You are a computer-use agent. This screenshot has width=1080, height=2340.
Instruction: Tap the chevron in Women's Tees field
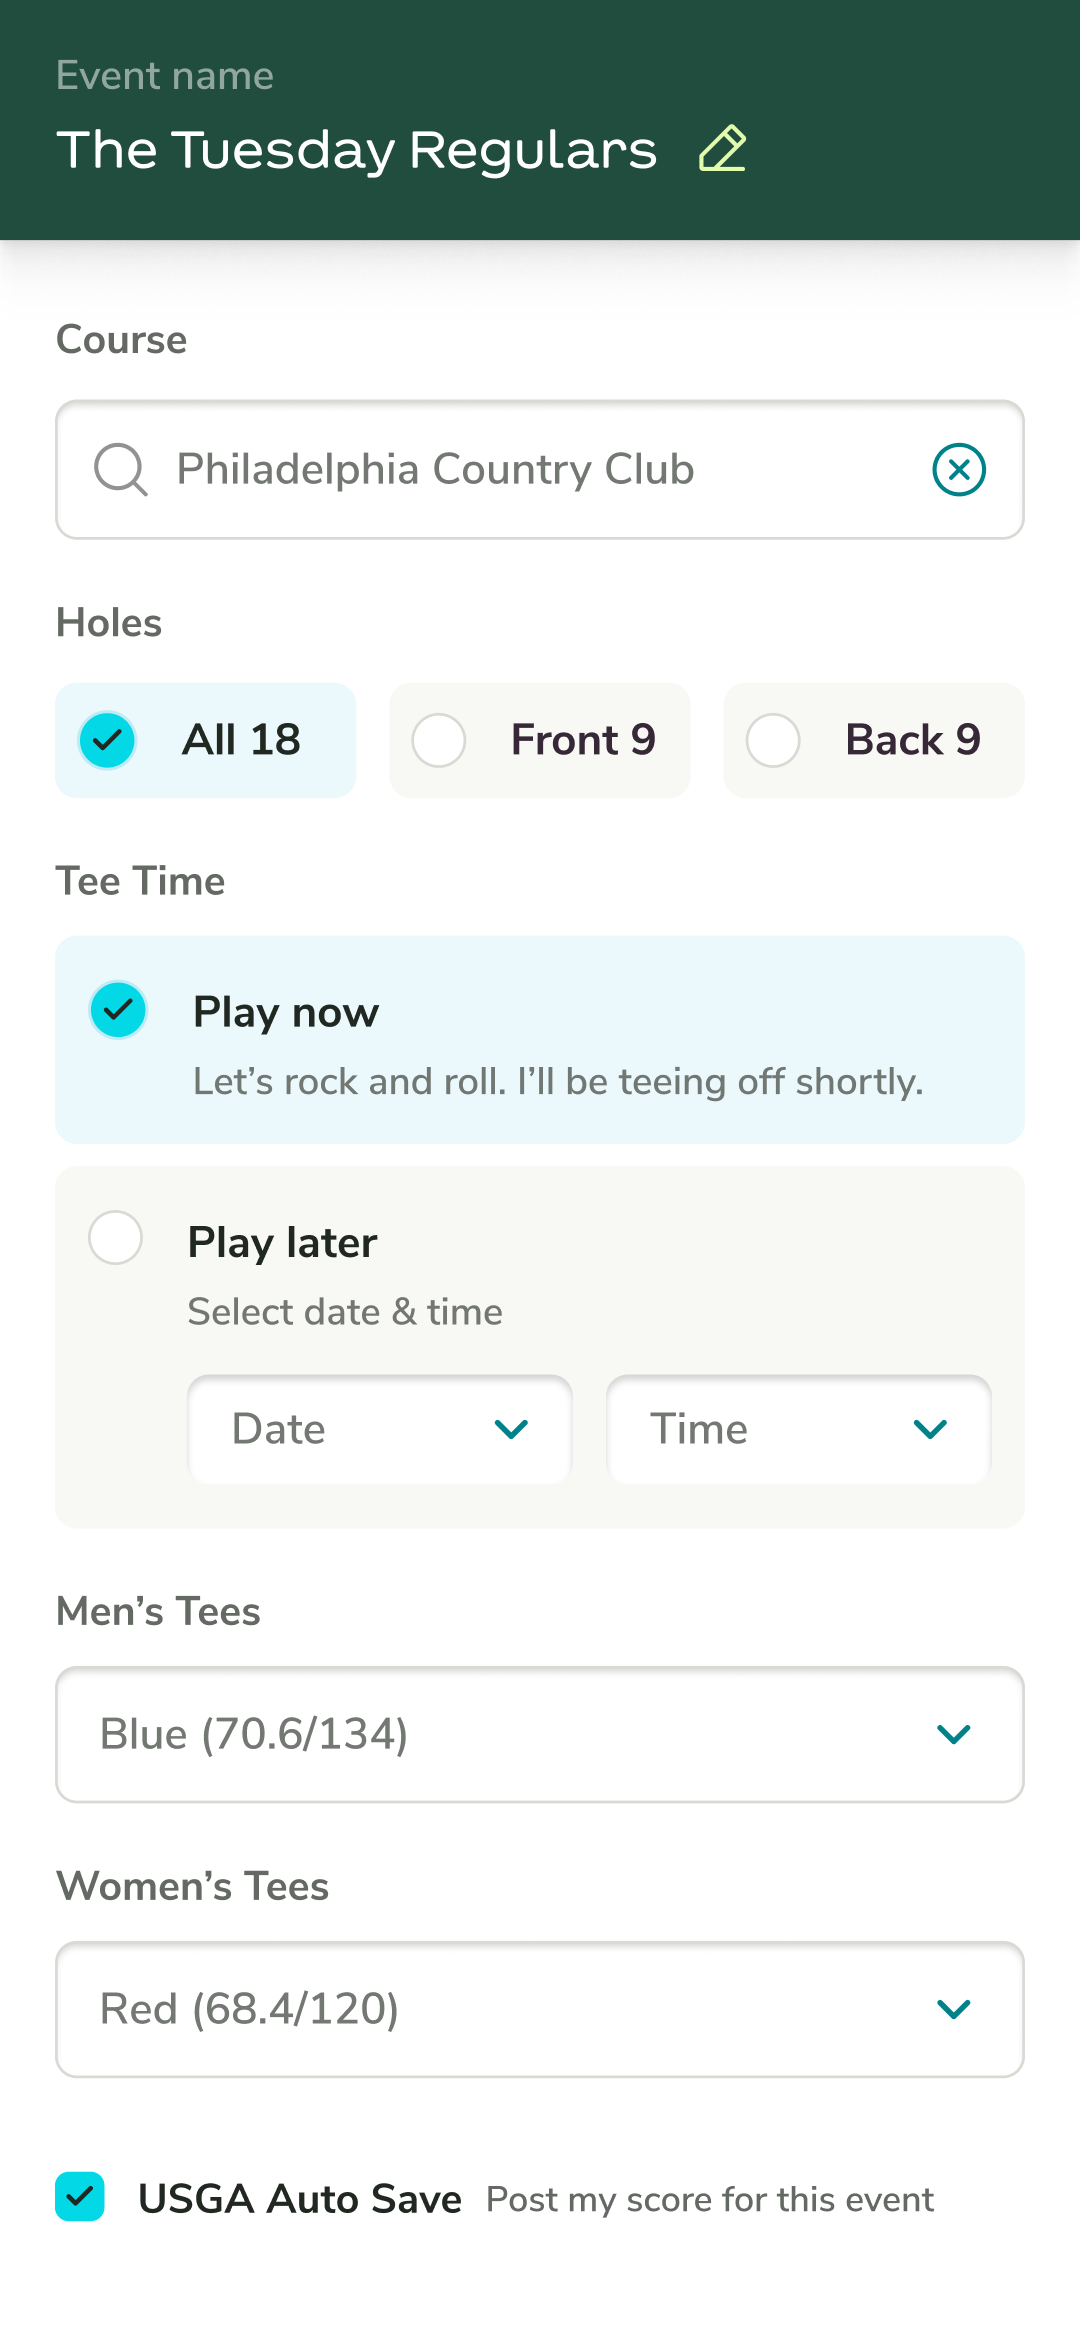point(954,2009)
